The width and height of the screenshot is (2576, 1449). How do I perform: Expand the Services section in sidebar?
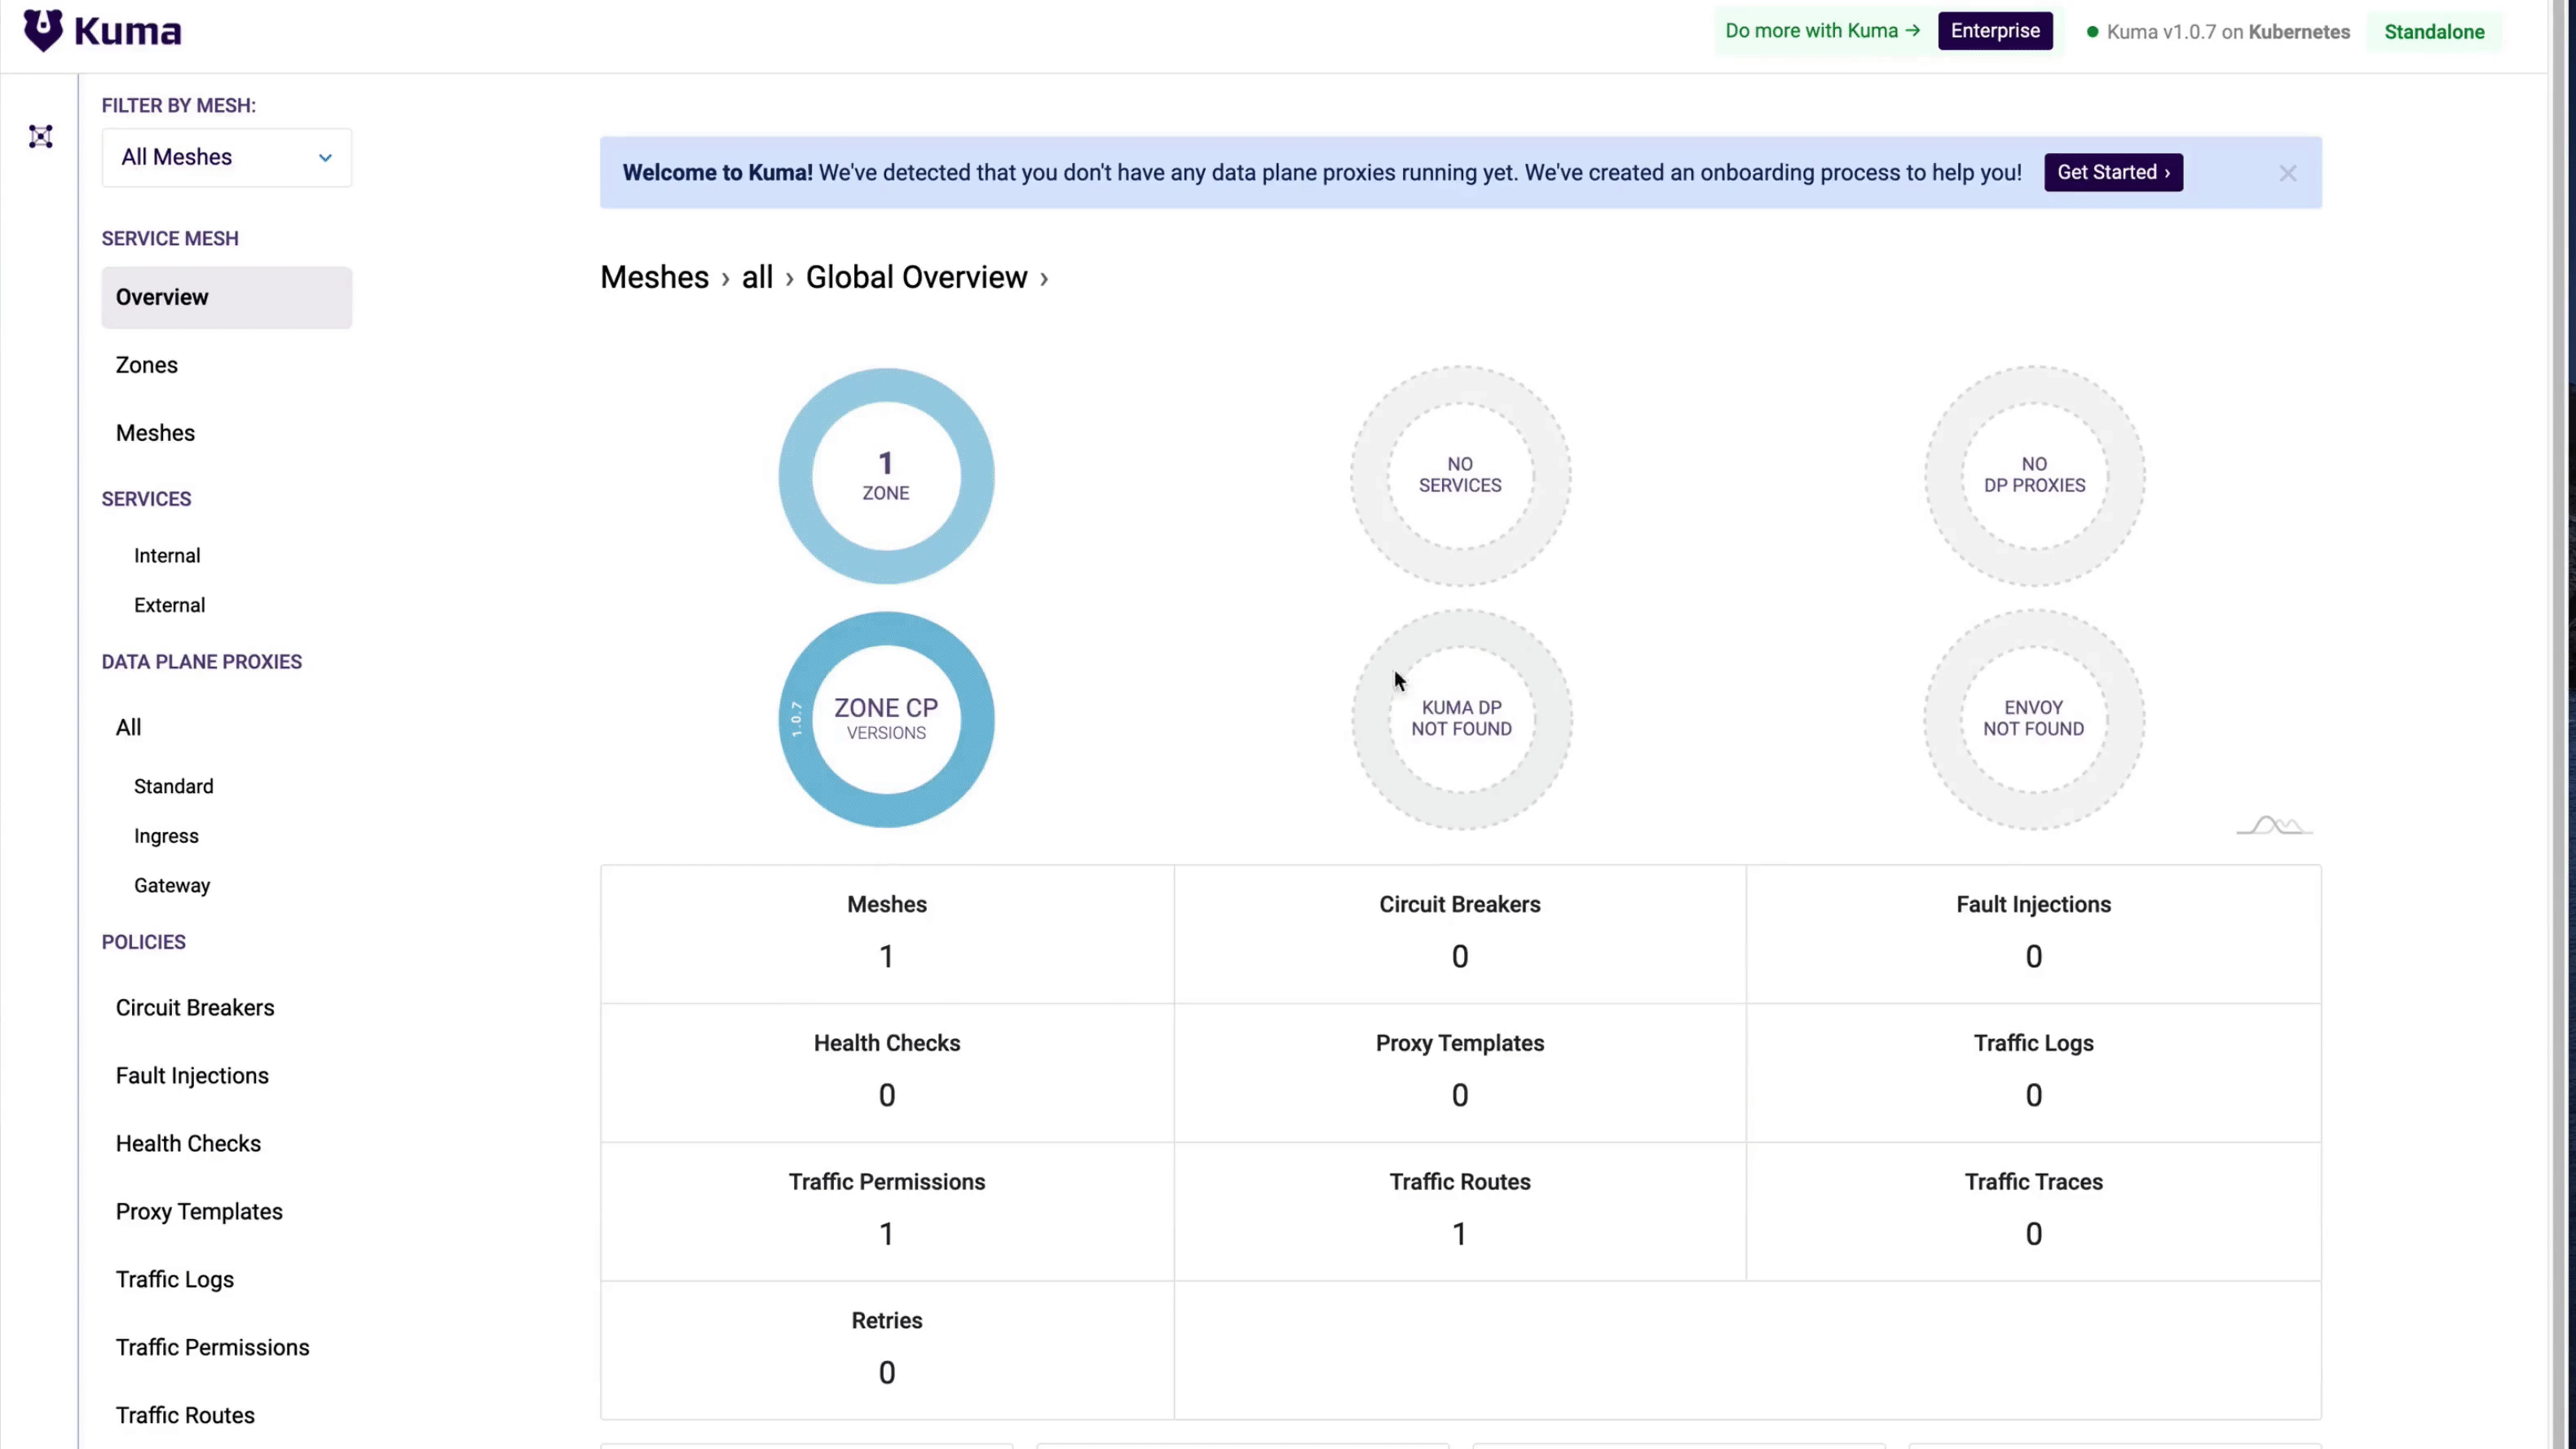tap(147, 497)
